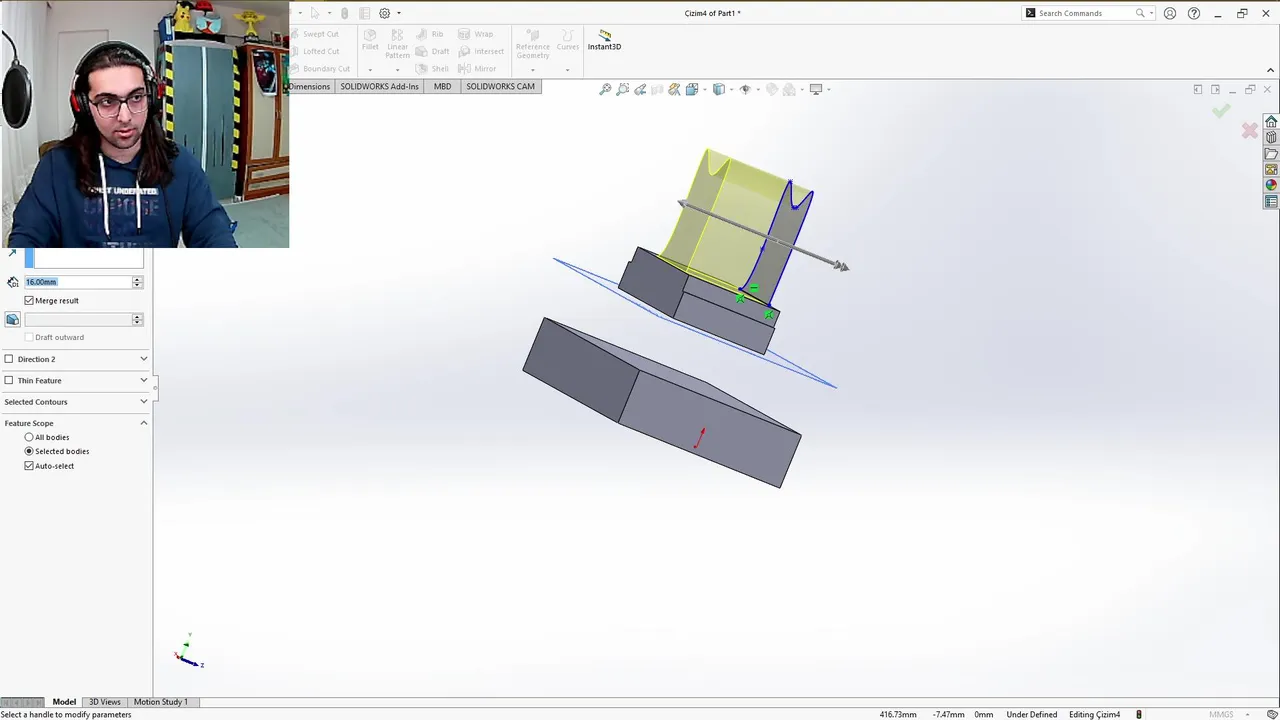
Task: Open the SOLIDWORKS Resources home tab
Action: point(1271,121)
